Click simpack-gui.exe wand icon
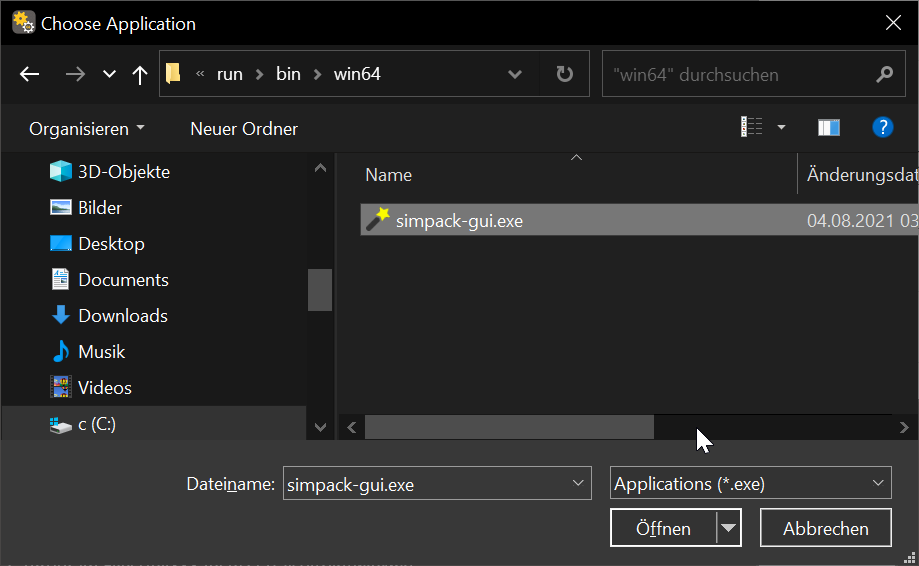The height and width of the screenshot is (566, 919). point(378,219)
